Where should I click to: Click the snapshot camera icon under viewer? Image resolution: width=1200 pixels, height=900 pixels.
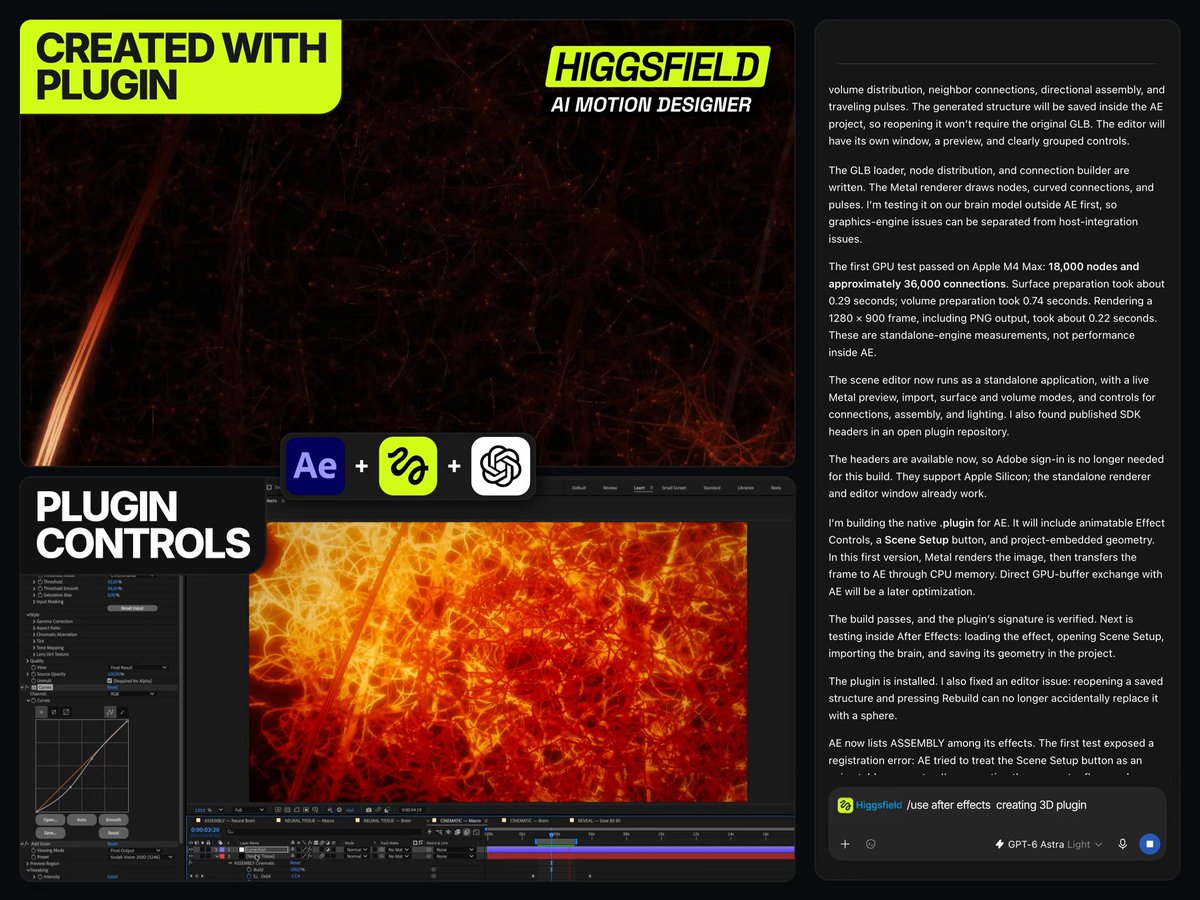[x=369, y=810]
